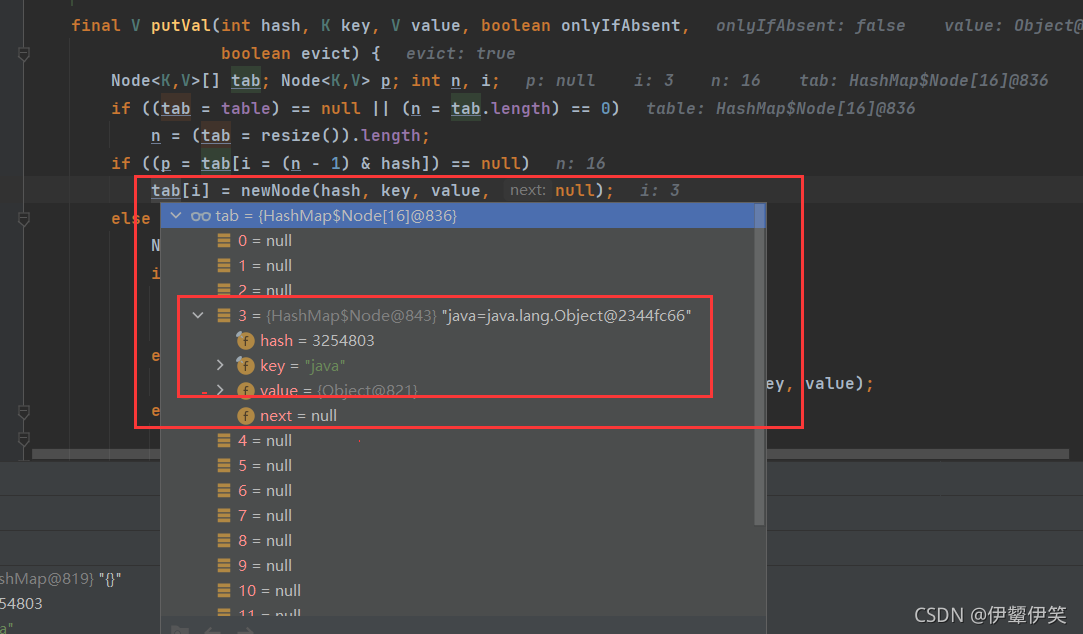This screenshot has height=634, width=1083.
Task: Click the array element icon for index 1
Action: pyautogui.click(x=224, y=265)
